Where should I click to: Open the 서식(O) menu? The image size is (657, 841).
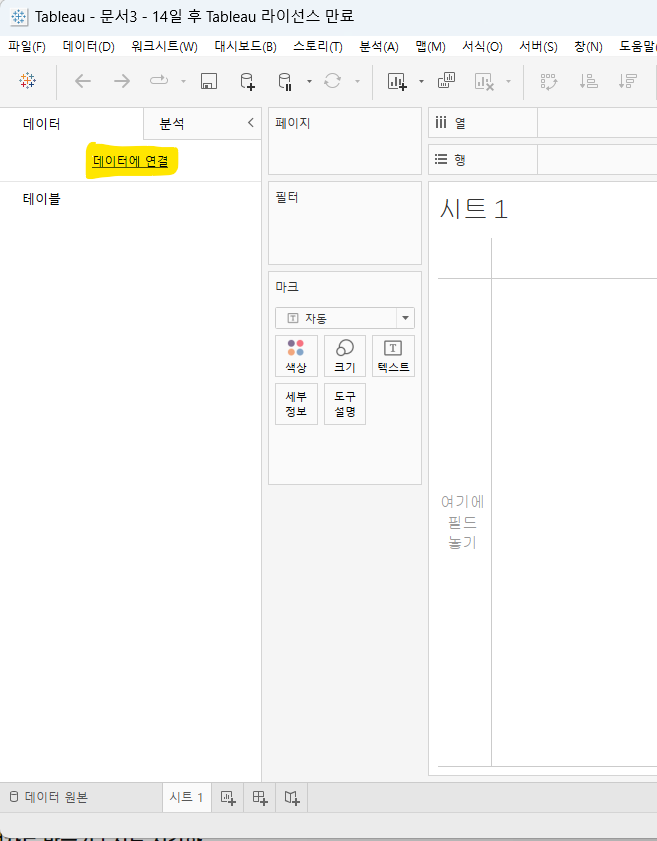point(482,47)
